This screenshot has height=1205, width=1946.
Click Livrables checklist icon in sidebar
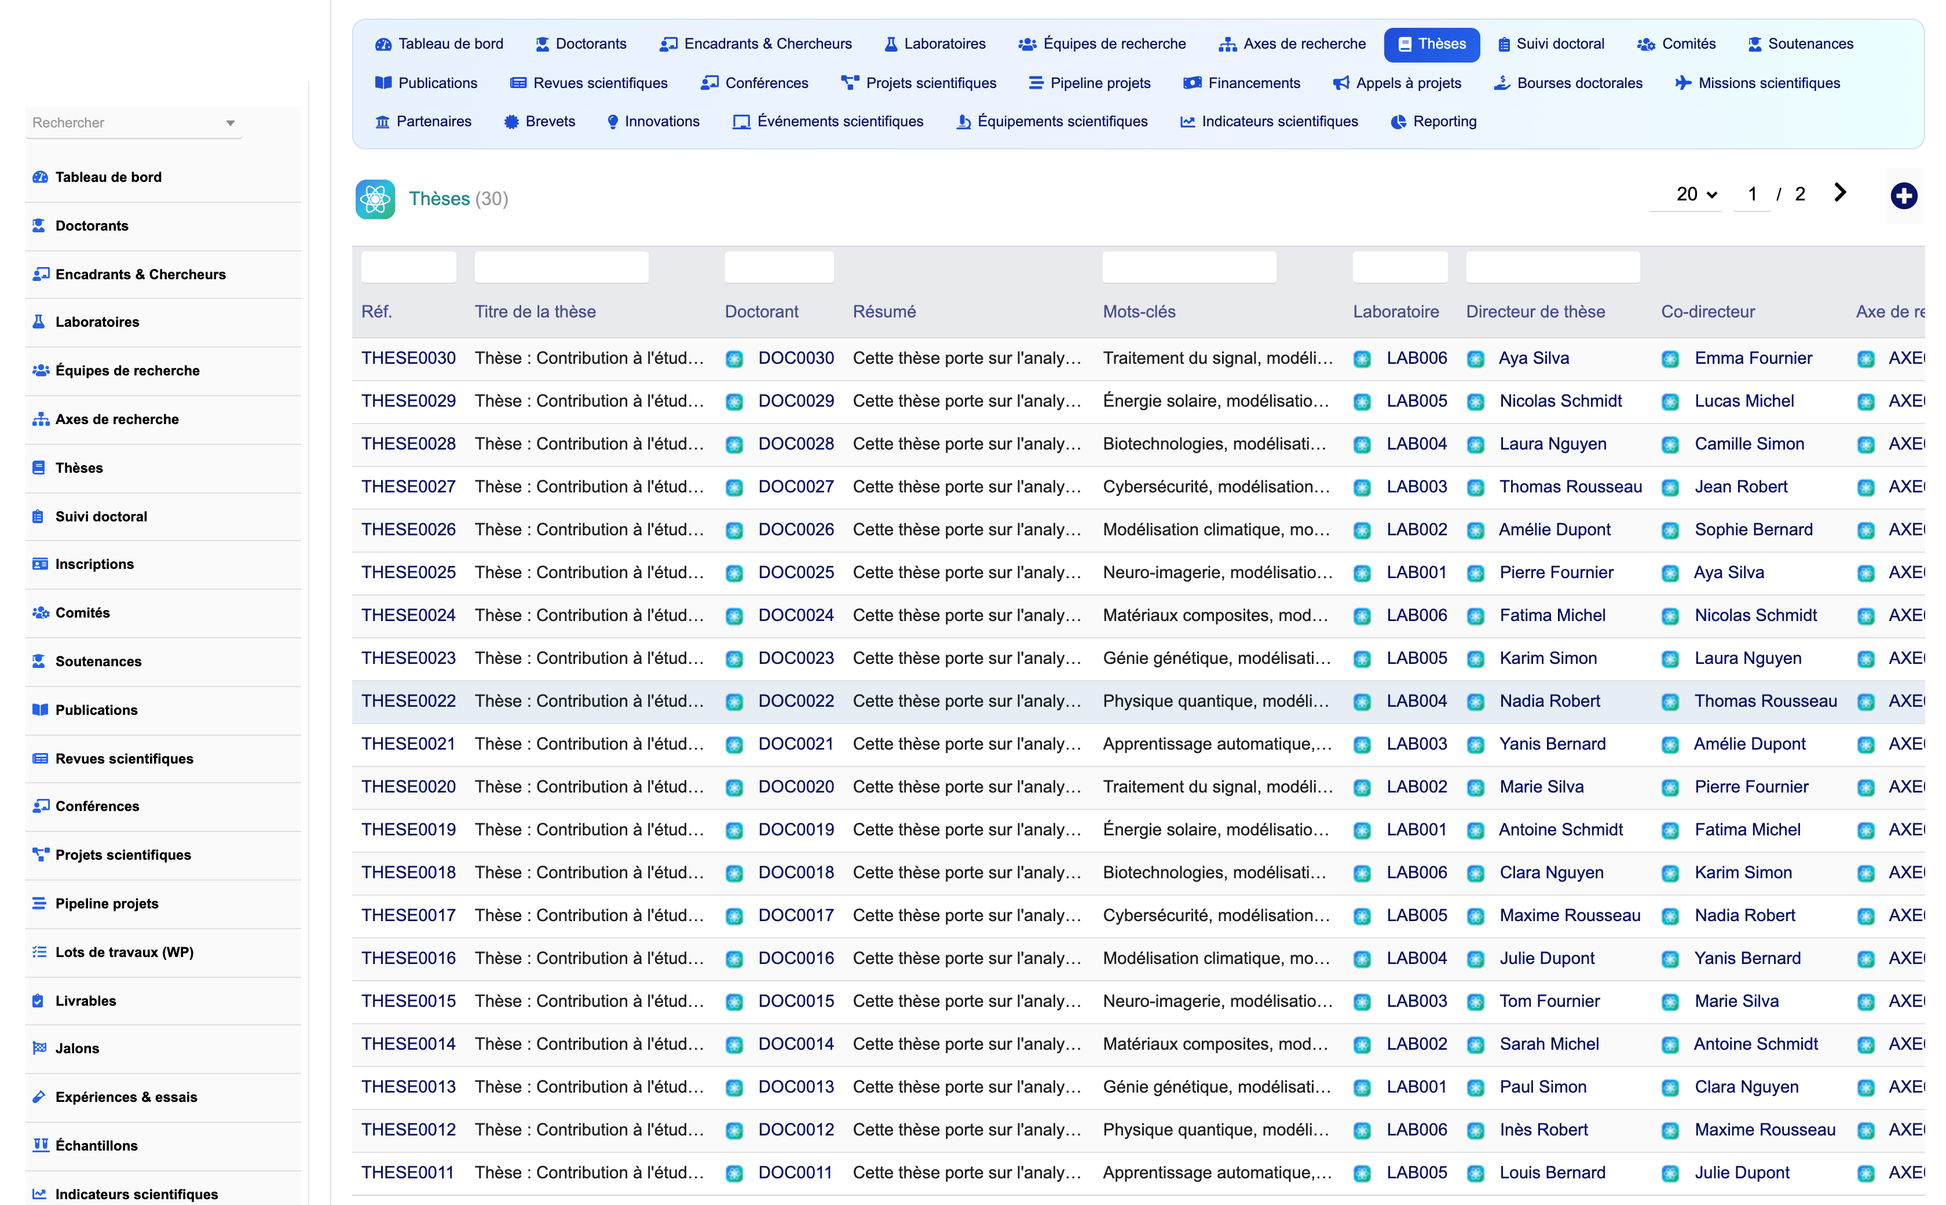(39, 1001)
